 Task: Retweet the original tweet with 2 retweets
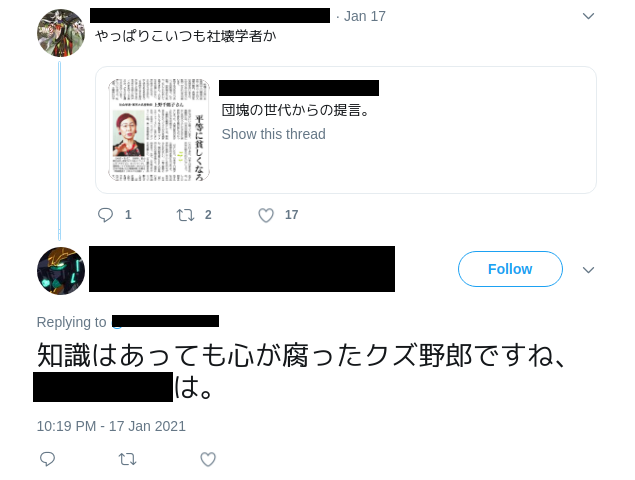coord(185,215)
